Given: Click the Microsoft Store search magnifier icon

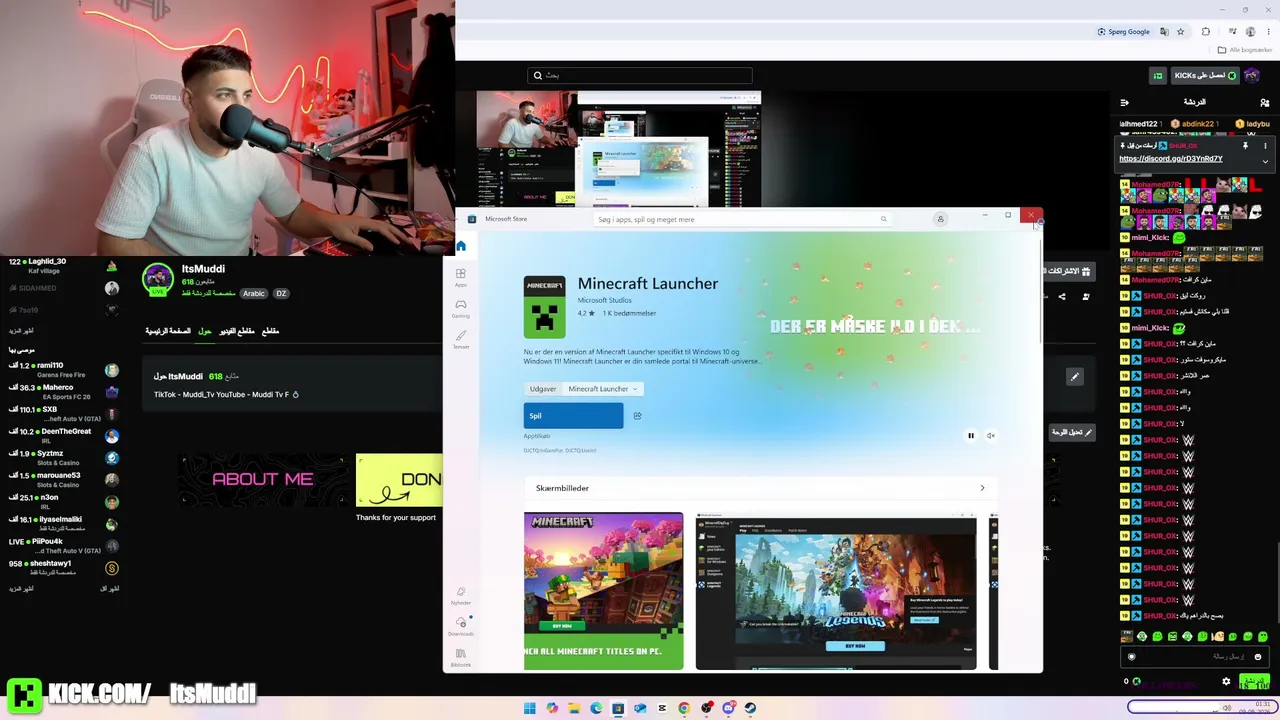Looking at the screenshot, I should (x=883, y=219).
